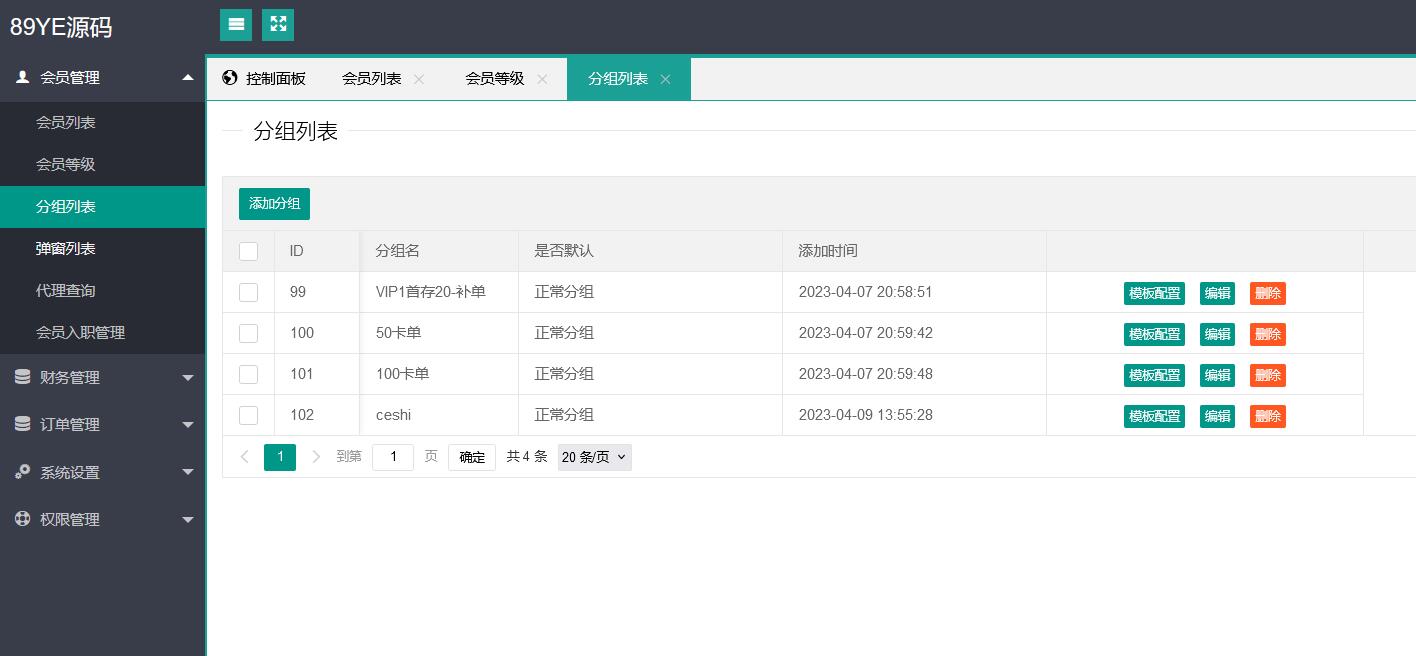Click the 89YE源码 logo title

tap(61, 27)
